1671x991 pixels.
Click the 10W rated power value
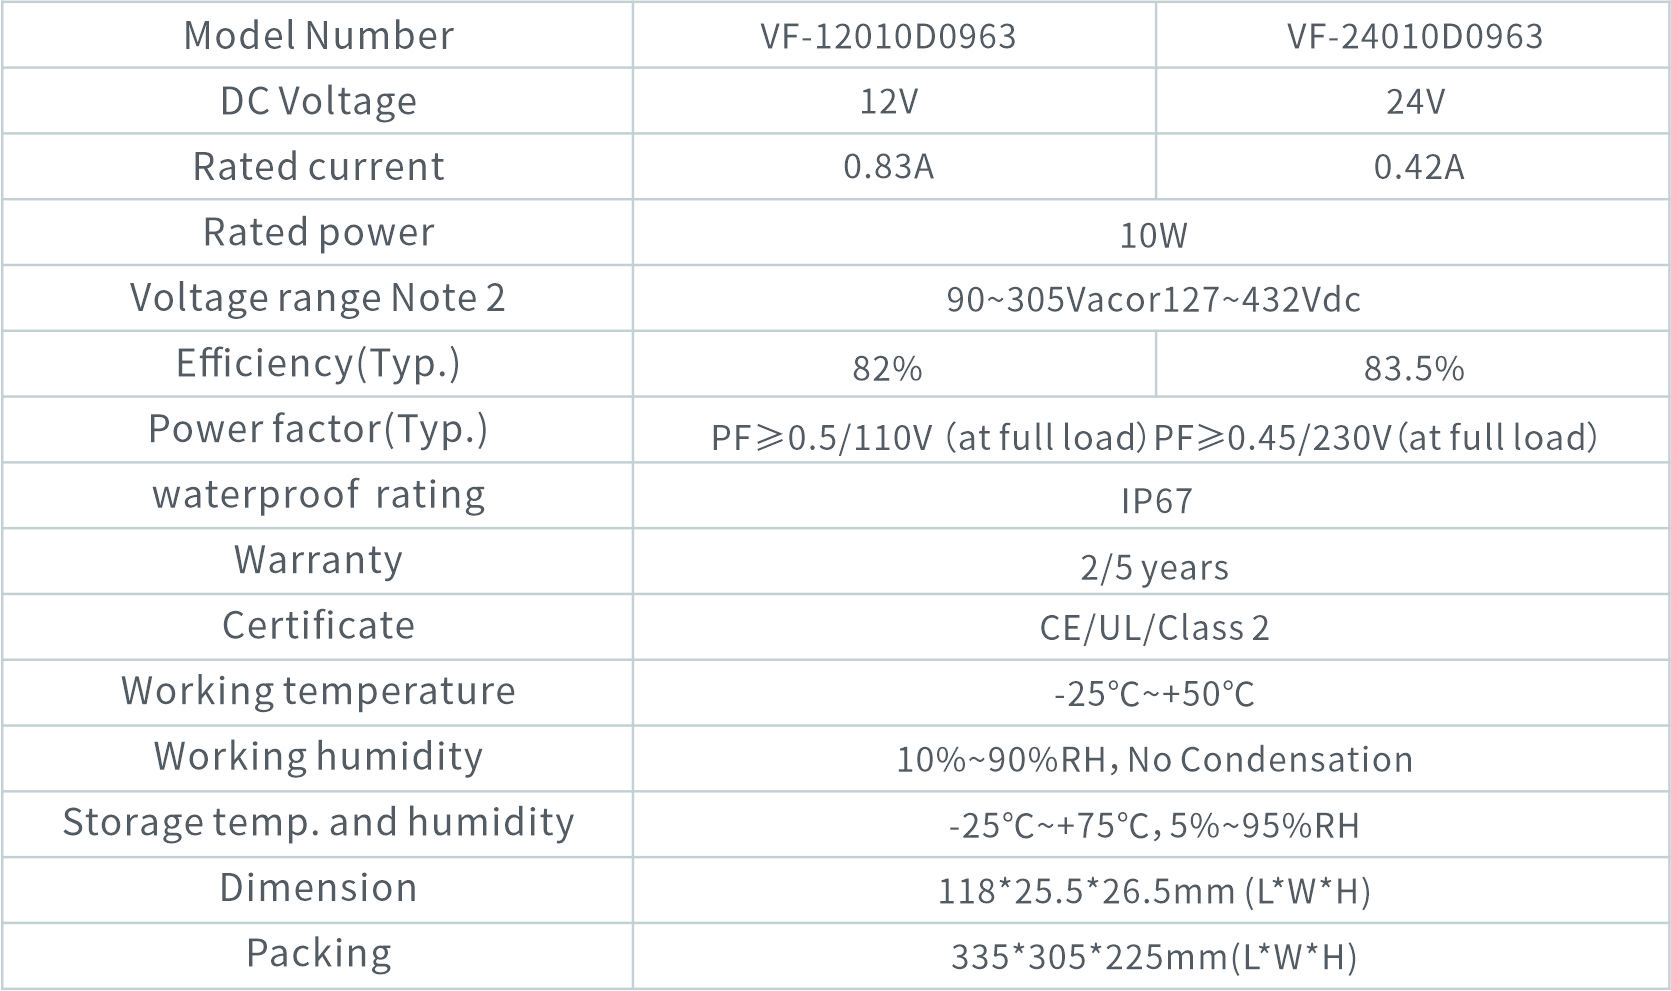coord(1153,235)
